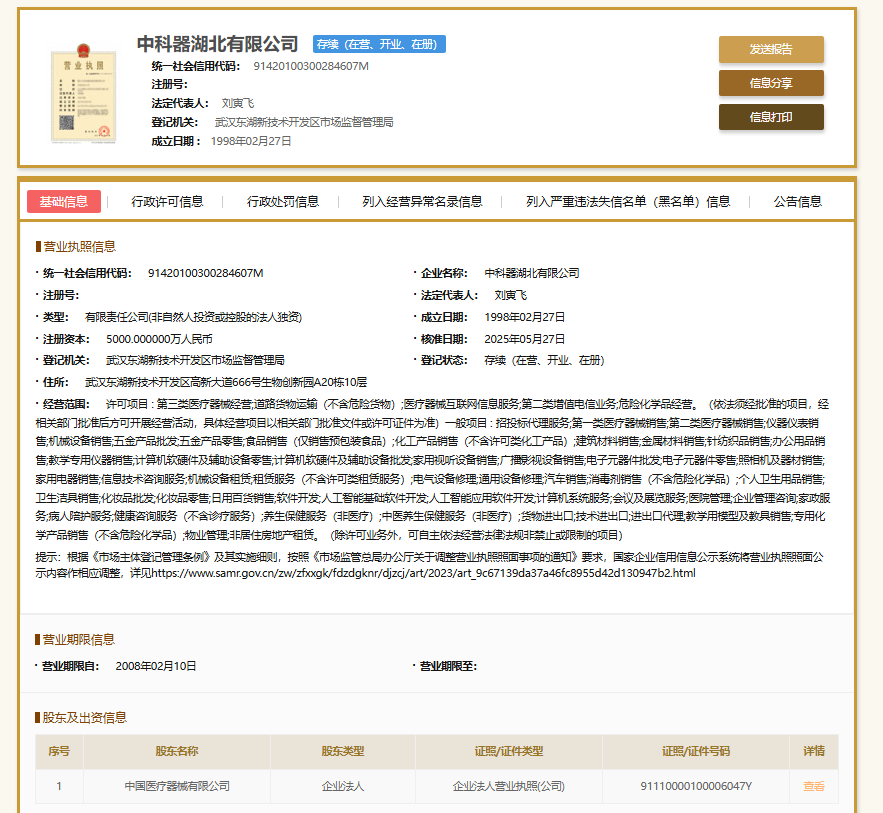Viewport: 883px width, 813px height.
Task: Click the 证照/证件号码 column header
Action: pyautogui.click(x=696, y=751)
